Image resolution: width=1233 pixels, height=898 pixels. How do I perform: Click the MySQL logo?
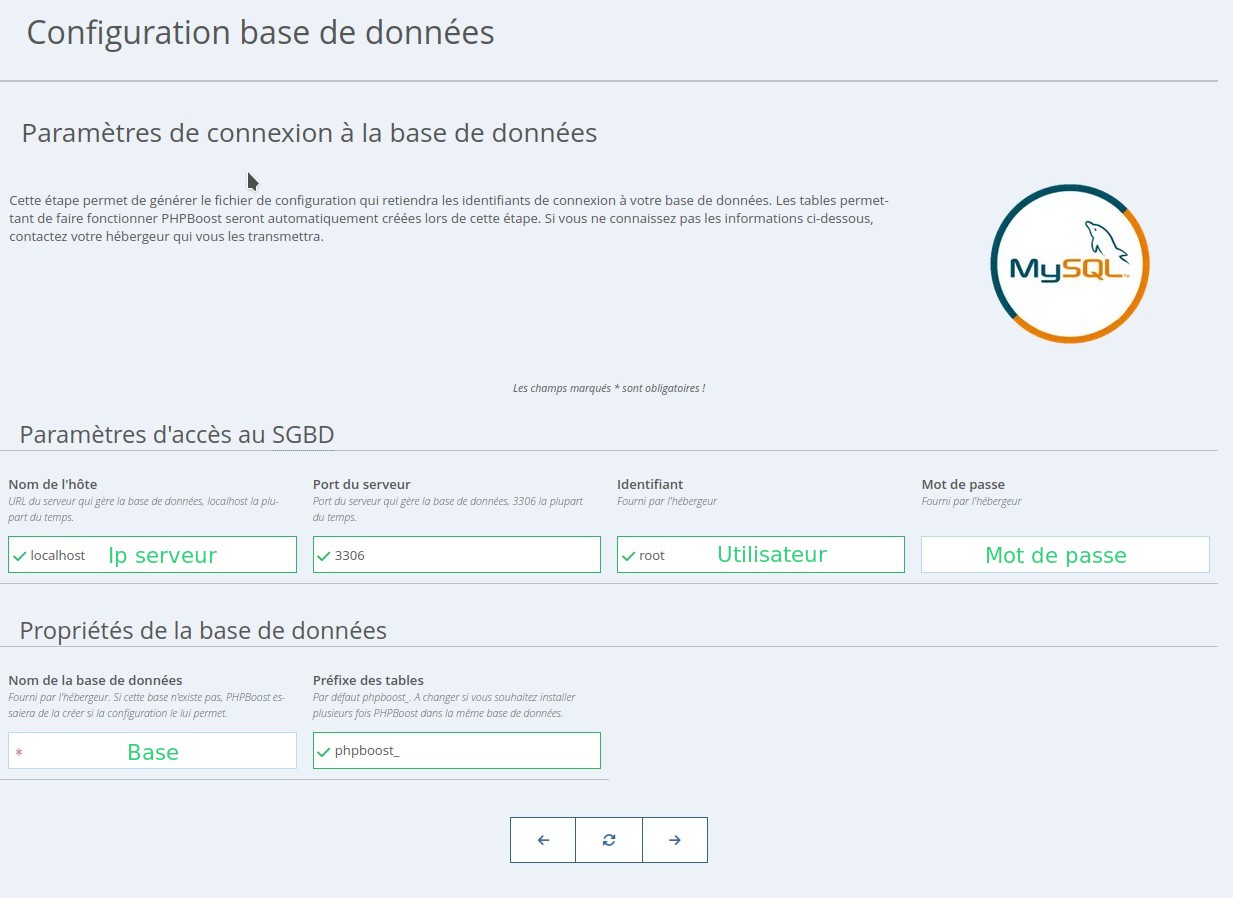click(x=1069, y=263)
